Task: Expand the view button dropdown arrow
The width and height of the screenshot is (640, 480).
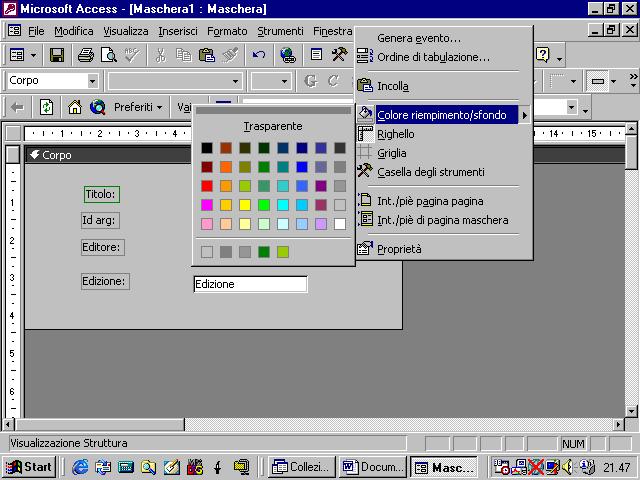Action: pos(33,55)
